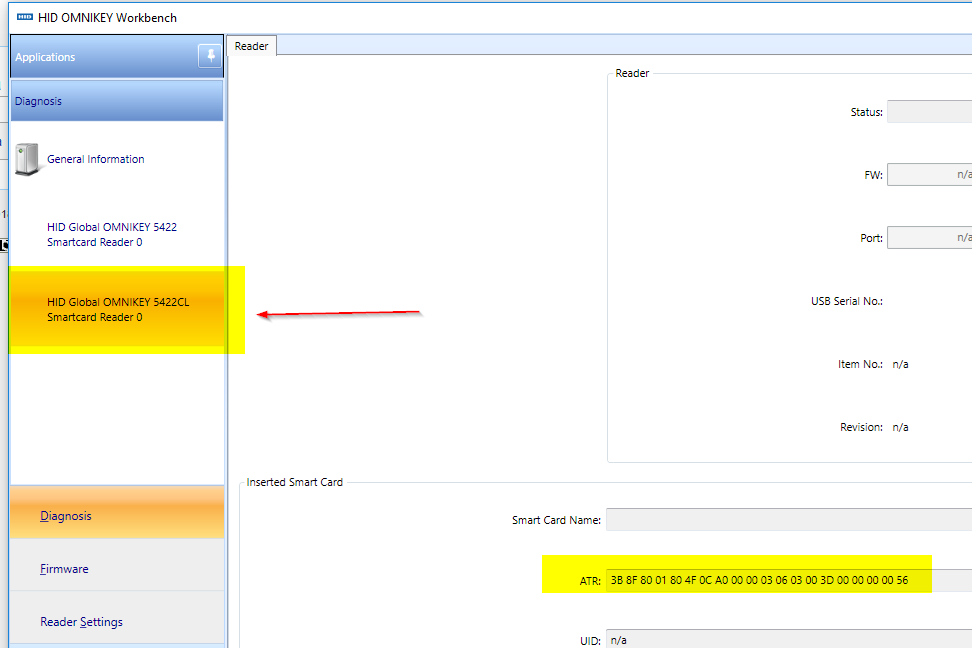
Task: Click the HID OMNIKEY Workbench title bar icon
Action: tap(23, 17)
